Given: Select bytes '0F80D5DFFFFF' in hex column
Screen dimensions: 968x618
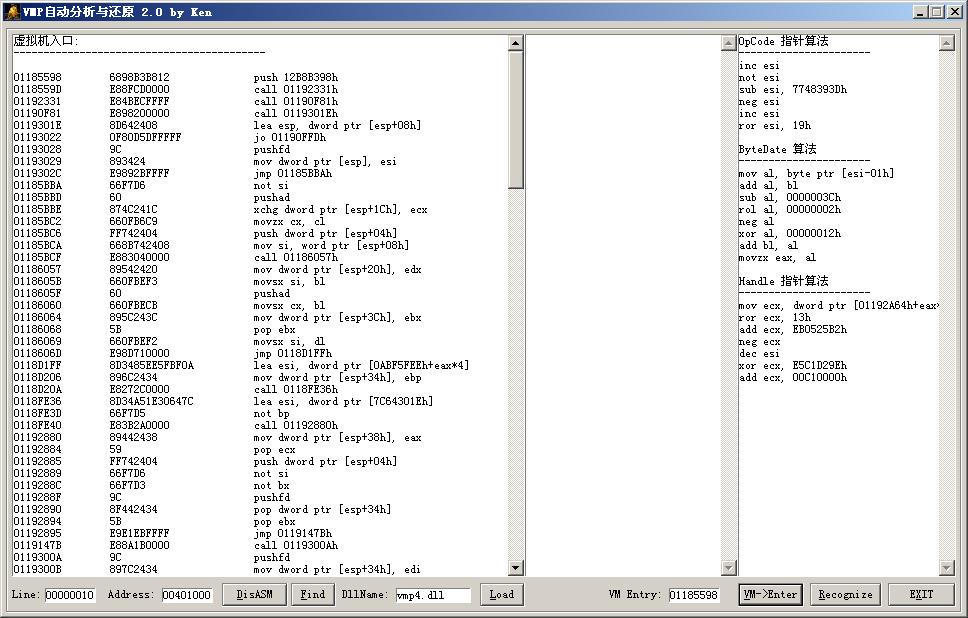Looking at the screenshot, I should click(x=145, y=138).
